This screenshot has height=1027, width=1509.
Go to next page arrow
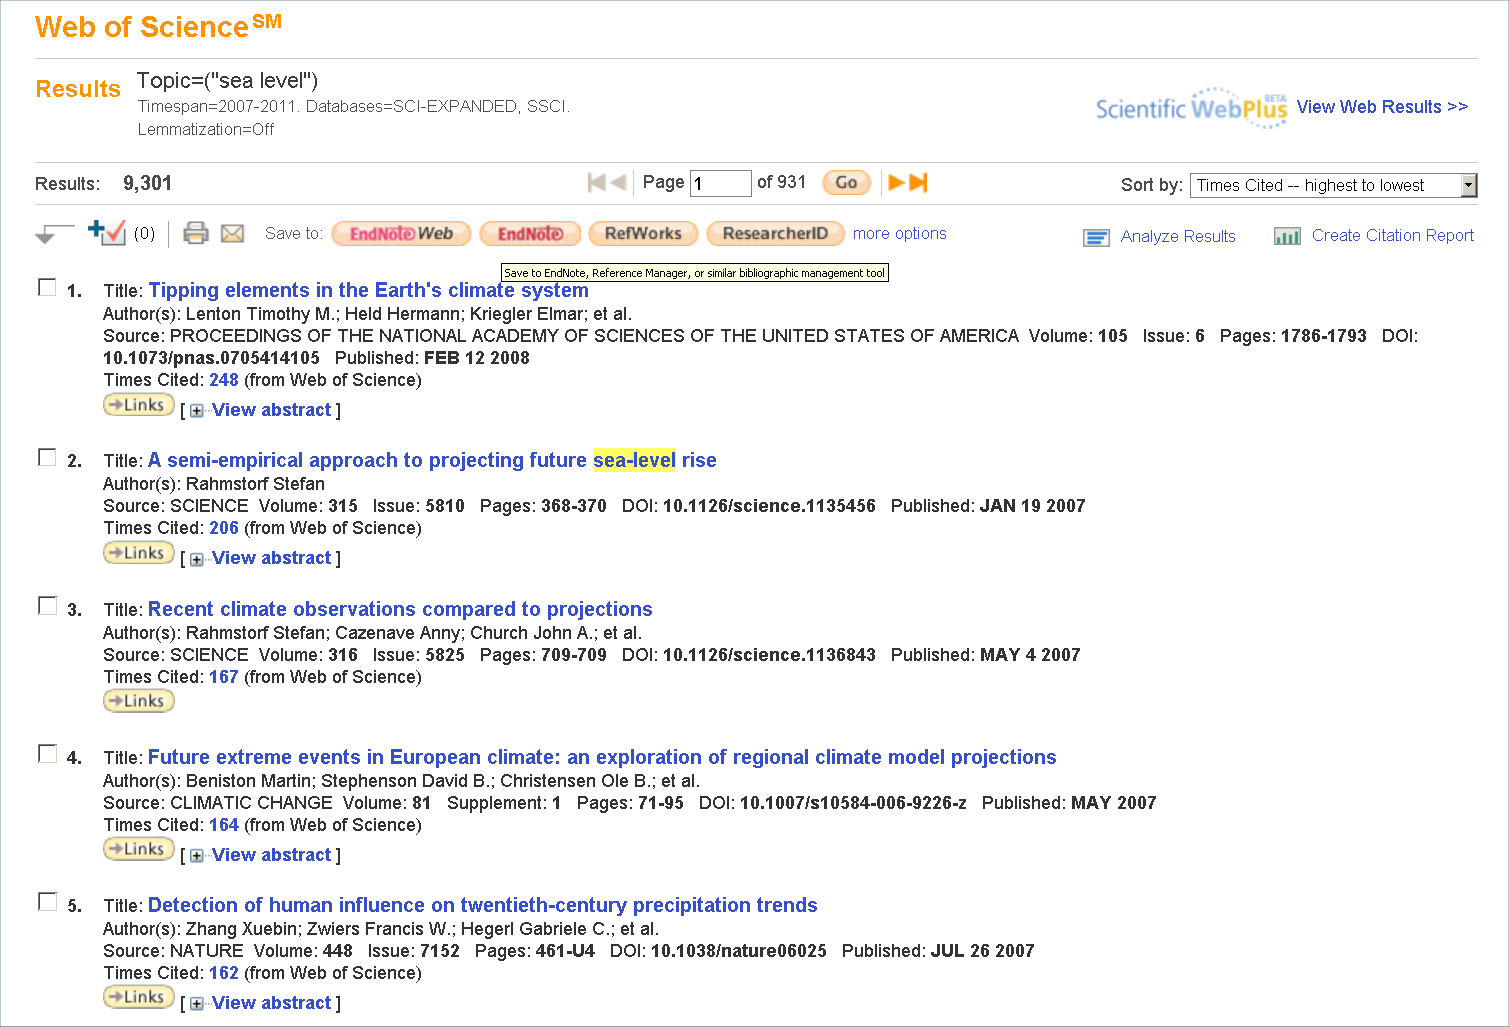(896, 182)
